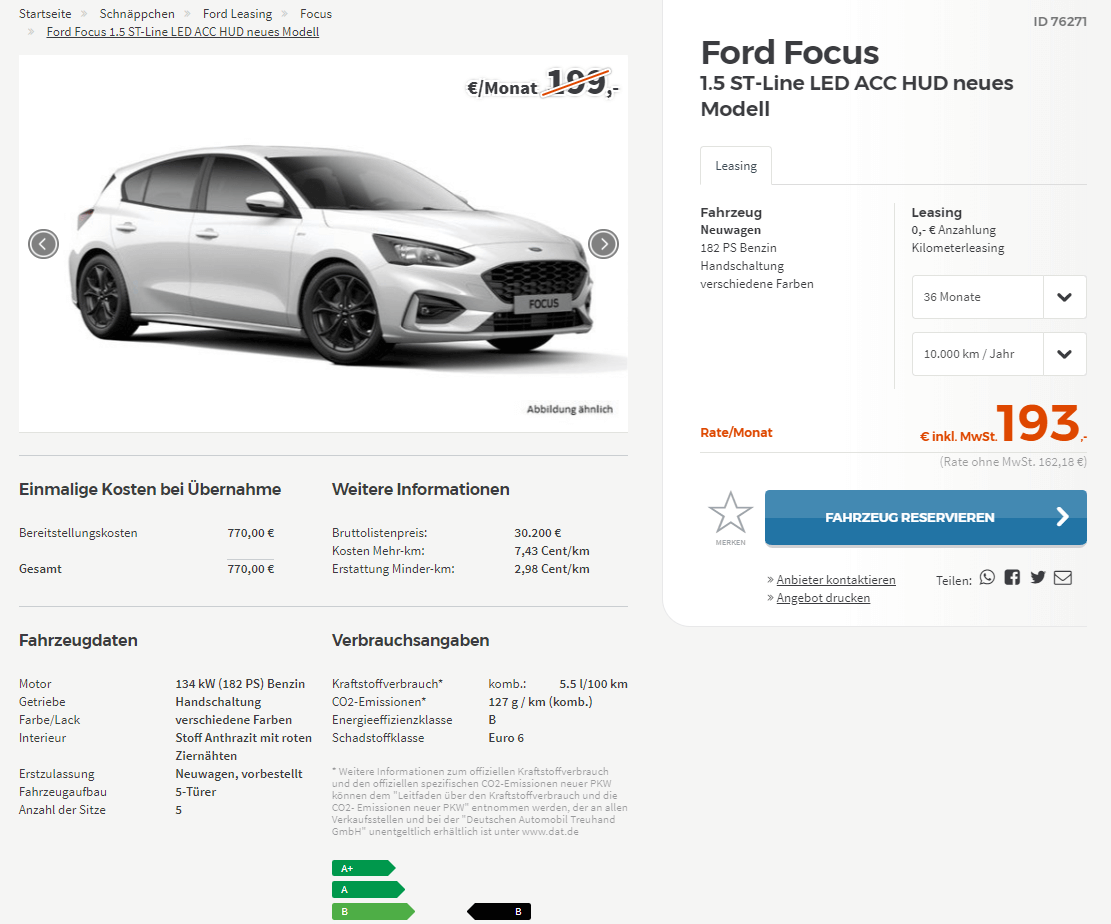The width and height of the screenshot is (1111, 924).
Task: Click the 127 g / km (komb.) value
Action: pos(540,702)
